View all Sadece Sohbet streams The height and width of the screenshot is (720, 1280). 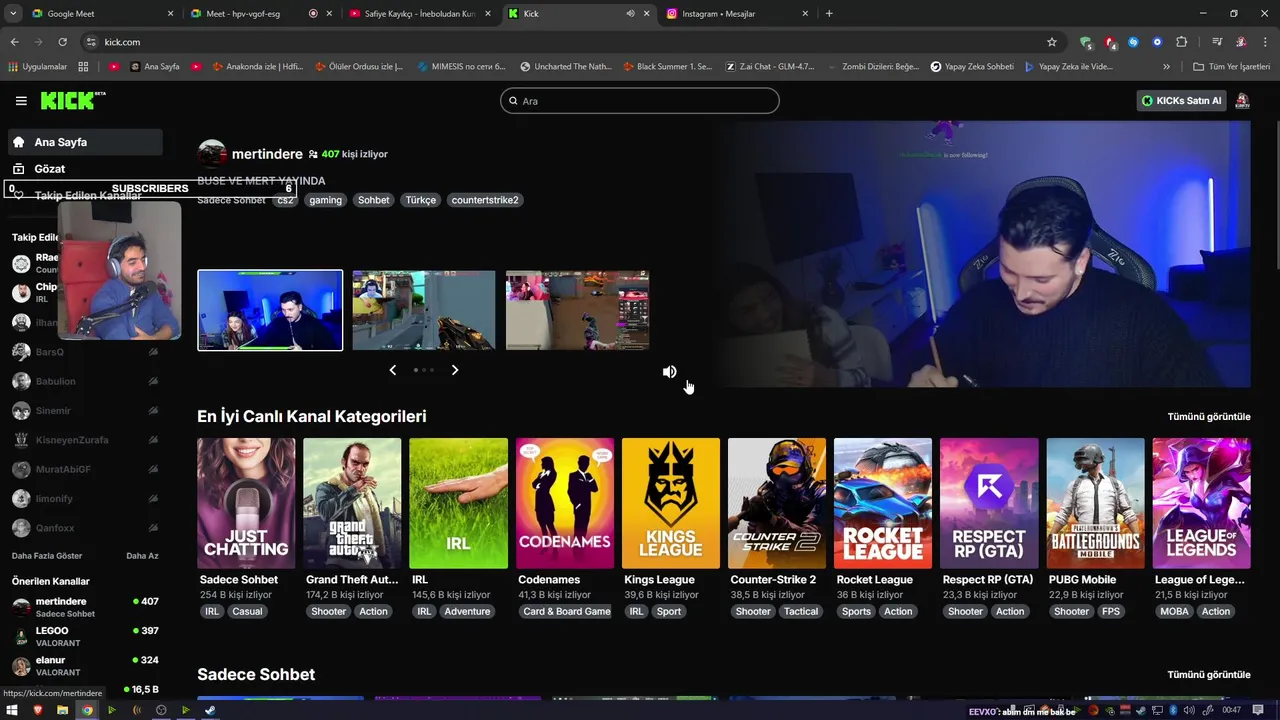[x=1209, y=675]
